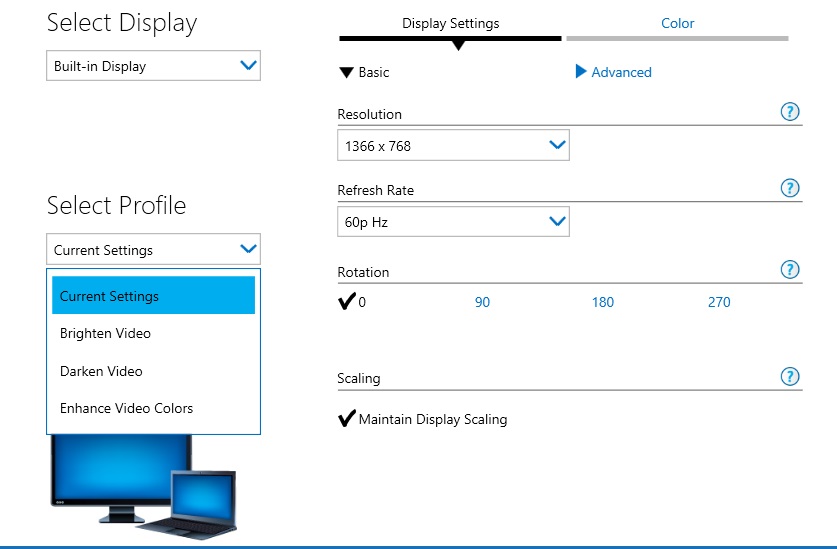Viewport: 837px width, 549px height.
Task: Toggle the Maintain Display Scaling checkmark
Action: [x=348, y=419]
